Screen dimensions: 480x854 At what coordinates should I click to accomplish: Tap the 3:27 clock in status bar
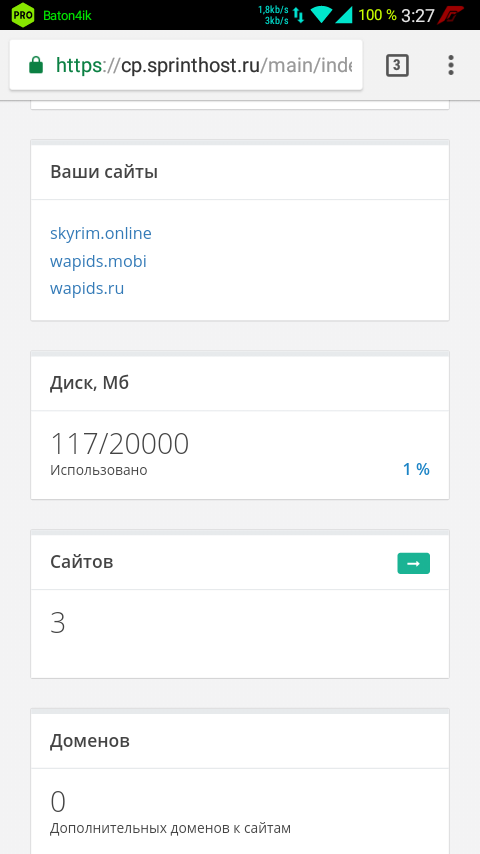click(x=417, y=15)
